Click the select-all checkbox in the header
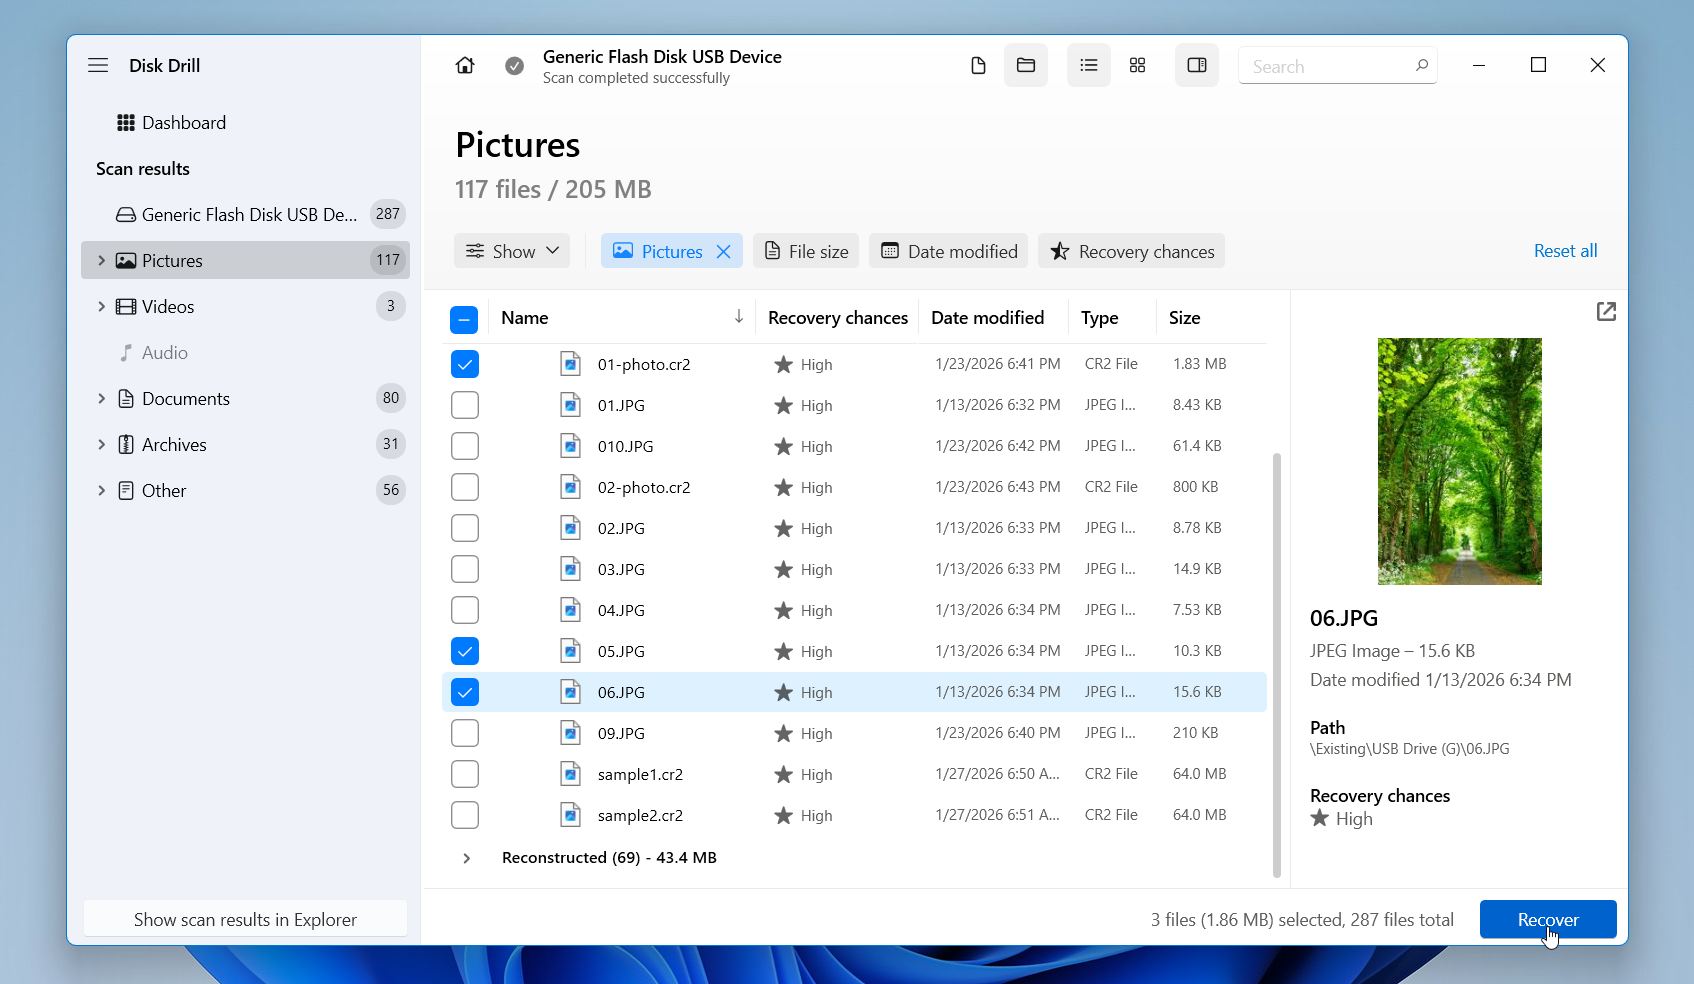Image resolution: width=1694 pixels, height=984 pixels. 464,318
